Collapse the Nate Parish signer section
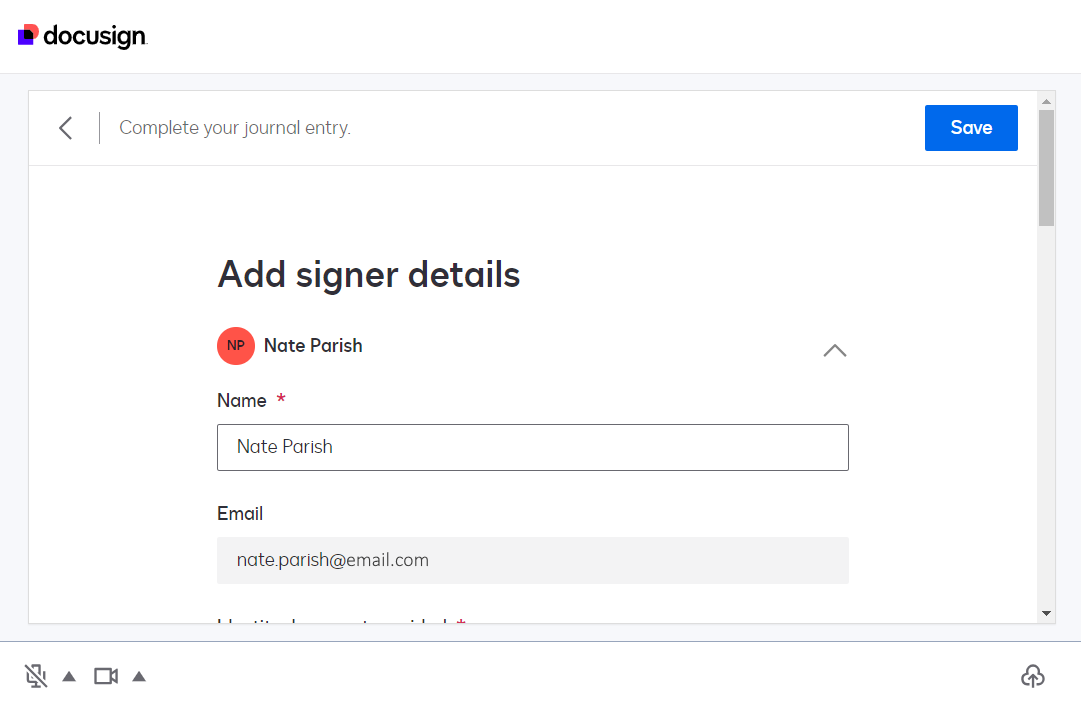Viewport: 1081px width, 706px height. coord(835,351)
